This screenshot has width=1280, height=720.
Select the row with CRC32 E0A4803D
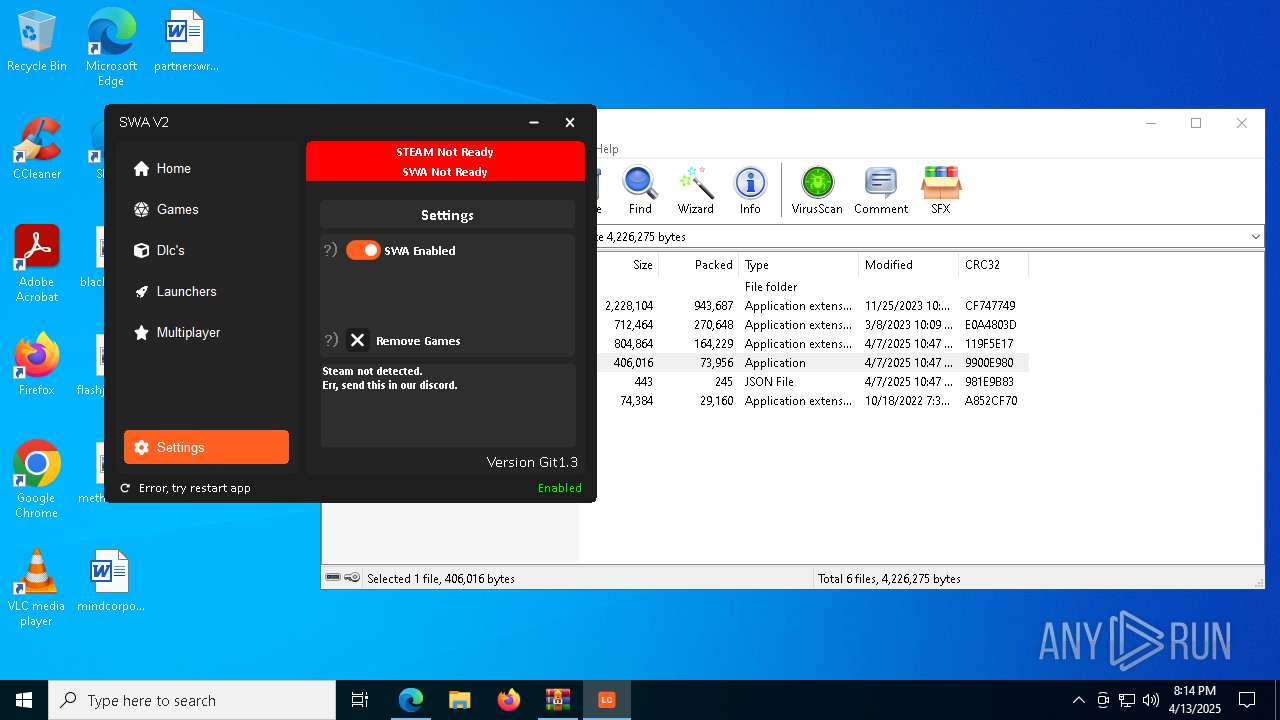pyautogui.click(x=812, y=325)
